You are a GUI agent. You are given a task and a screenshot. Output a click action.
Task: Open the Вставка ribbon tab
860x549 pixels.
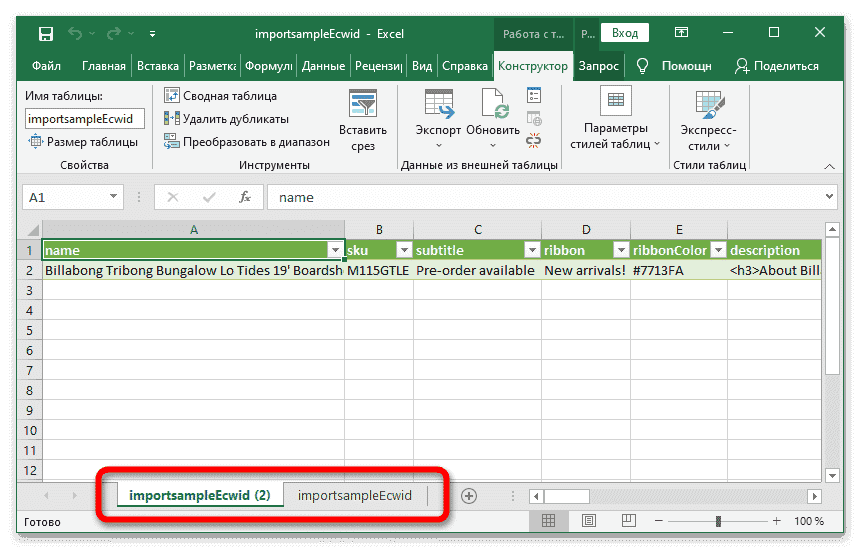click(x=158, y=66)
